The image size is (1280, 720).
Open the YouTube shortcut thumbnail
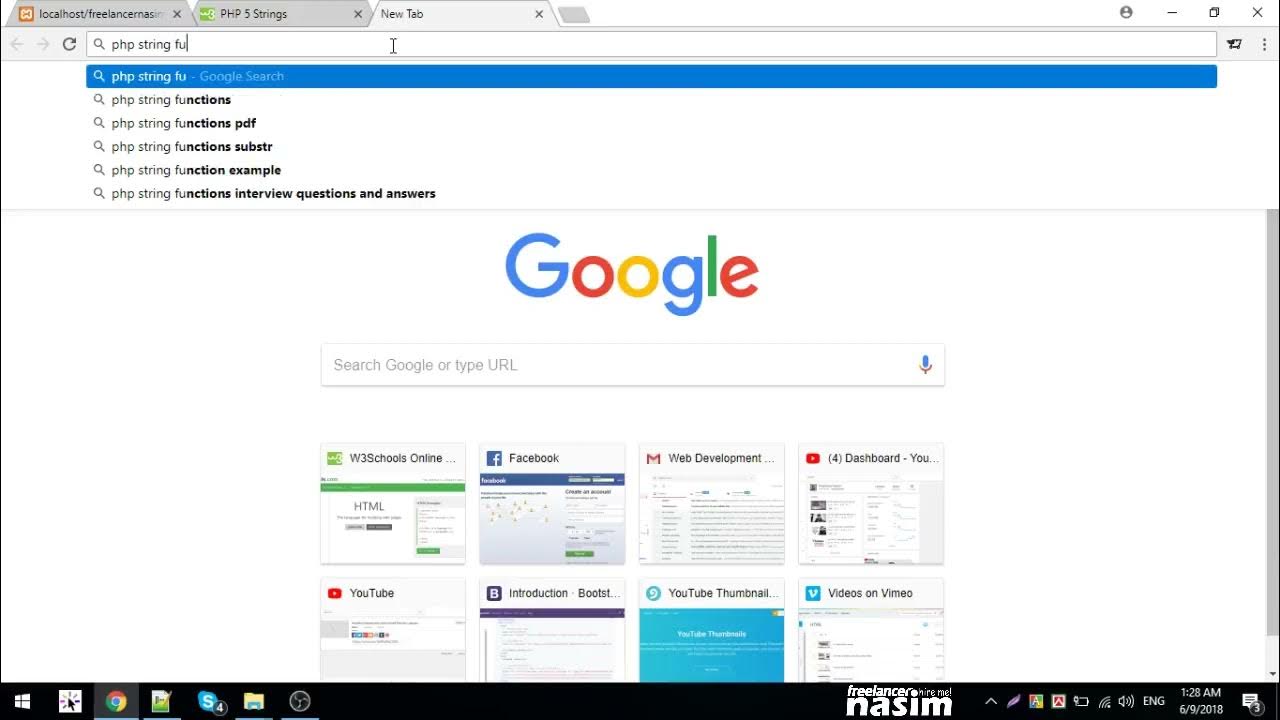tap(393, 630)
